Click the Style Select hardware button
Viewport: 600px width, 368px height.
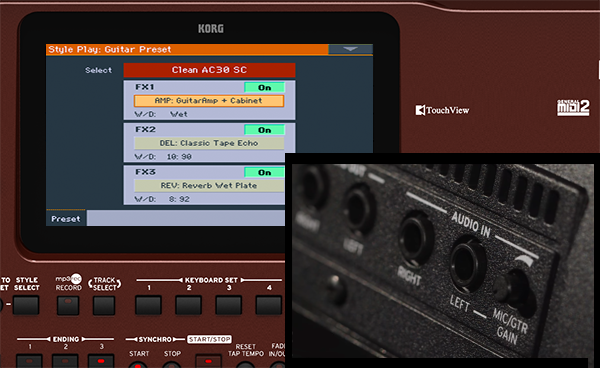[26, 305]
